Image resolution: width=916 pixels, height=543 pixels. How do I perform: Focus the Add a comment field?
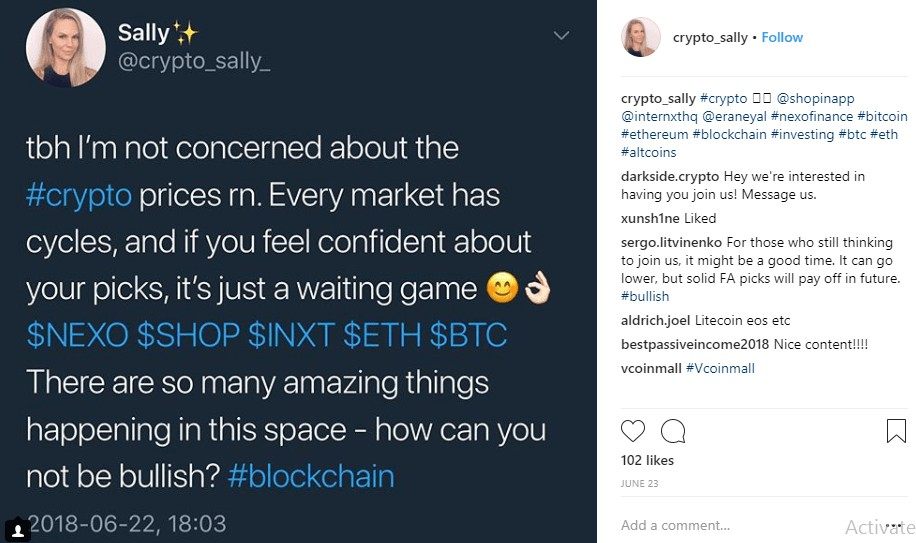click(x=720, y=525)
